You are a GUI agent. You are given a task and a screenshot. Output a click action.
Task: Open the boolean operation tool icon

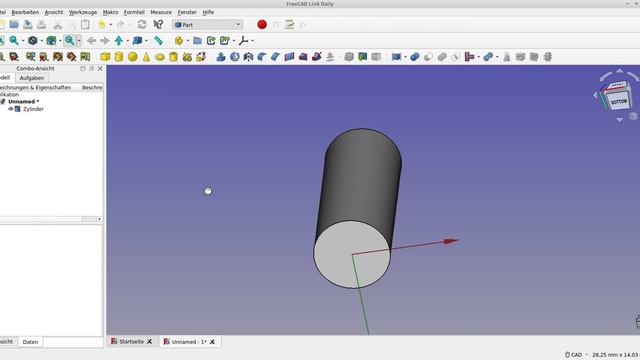click(415, 57)
